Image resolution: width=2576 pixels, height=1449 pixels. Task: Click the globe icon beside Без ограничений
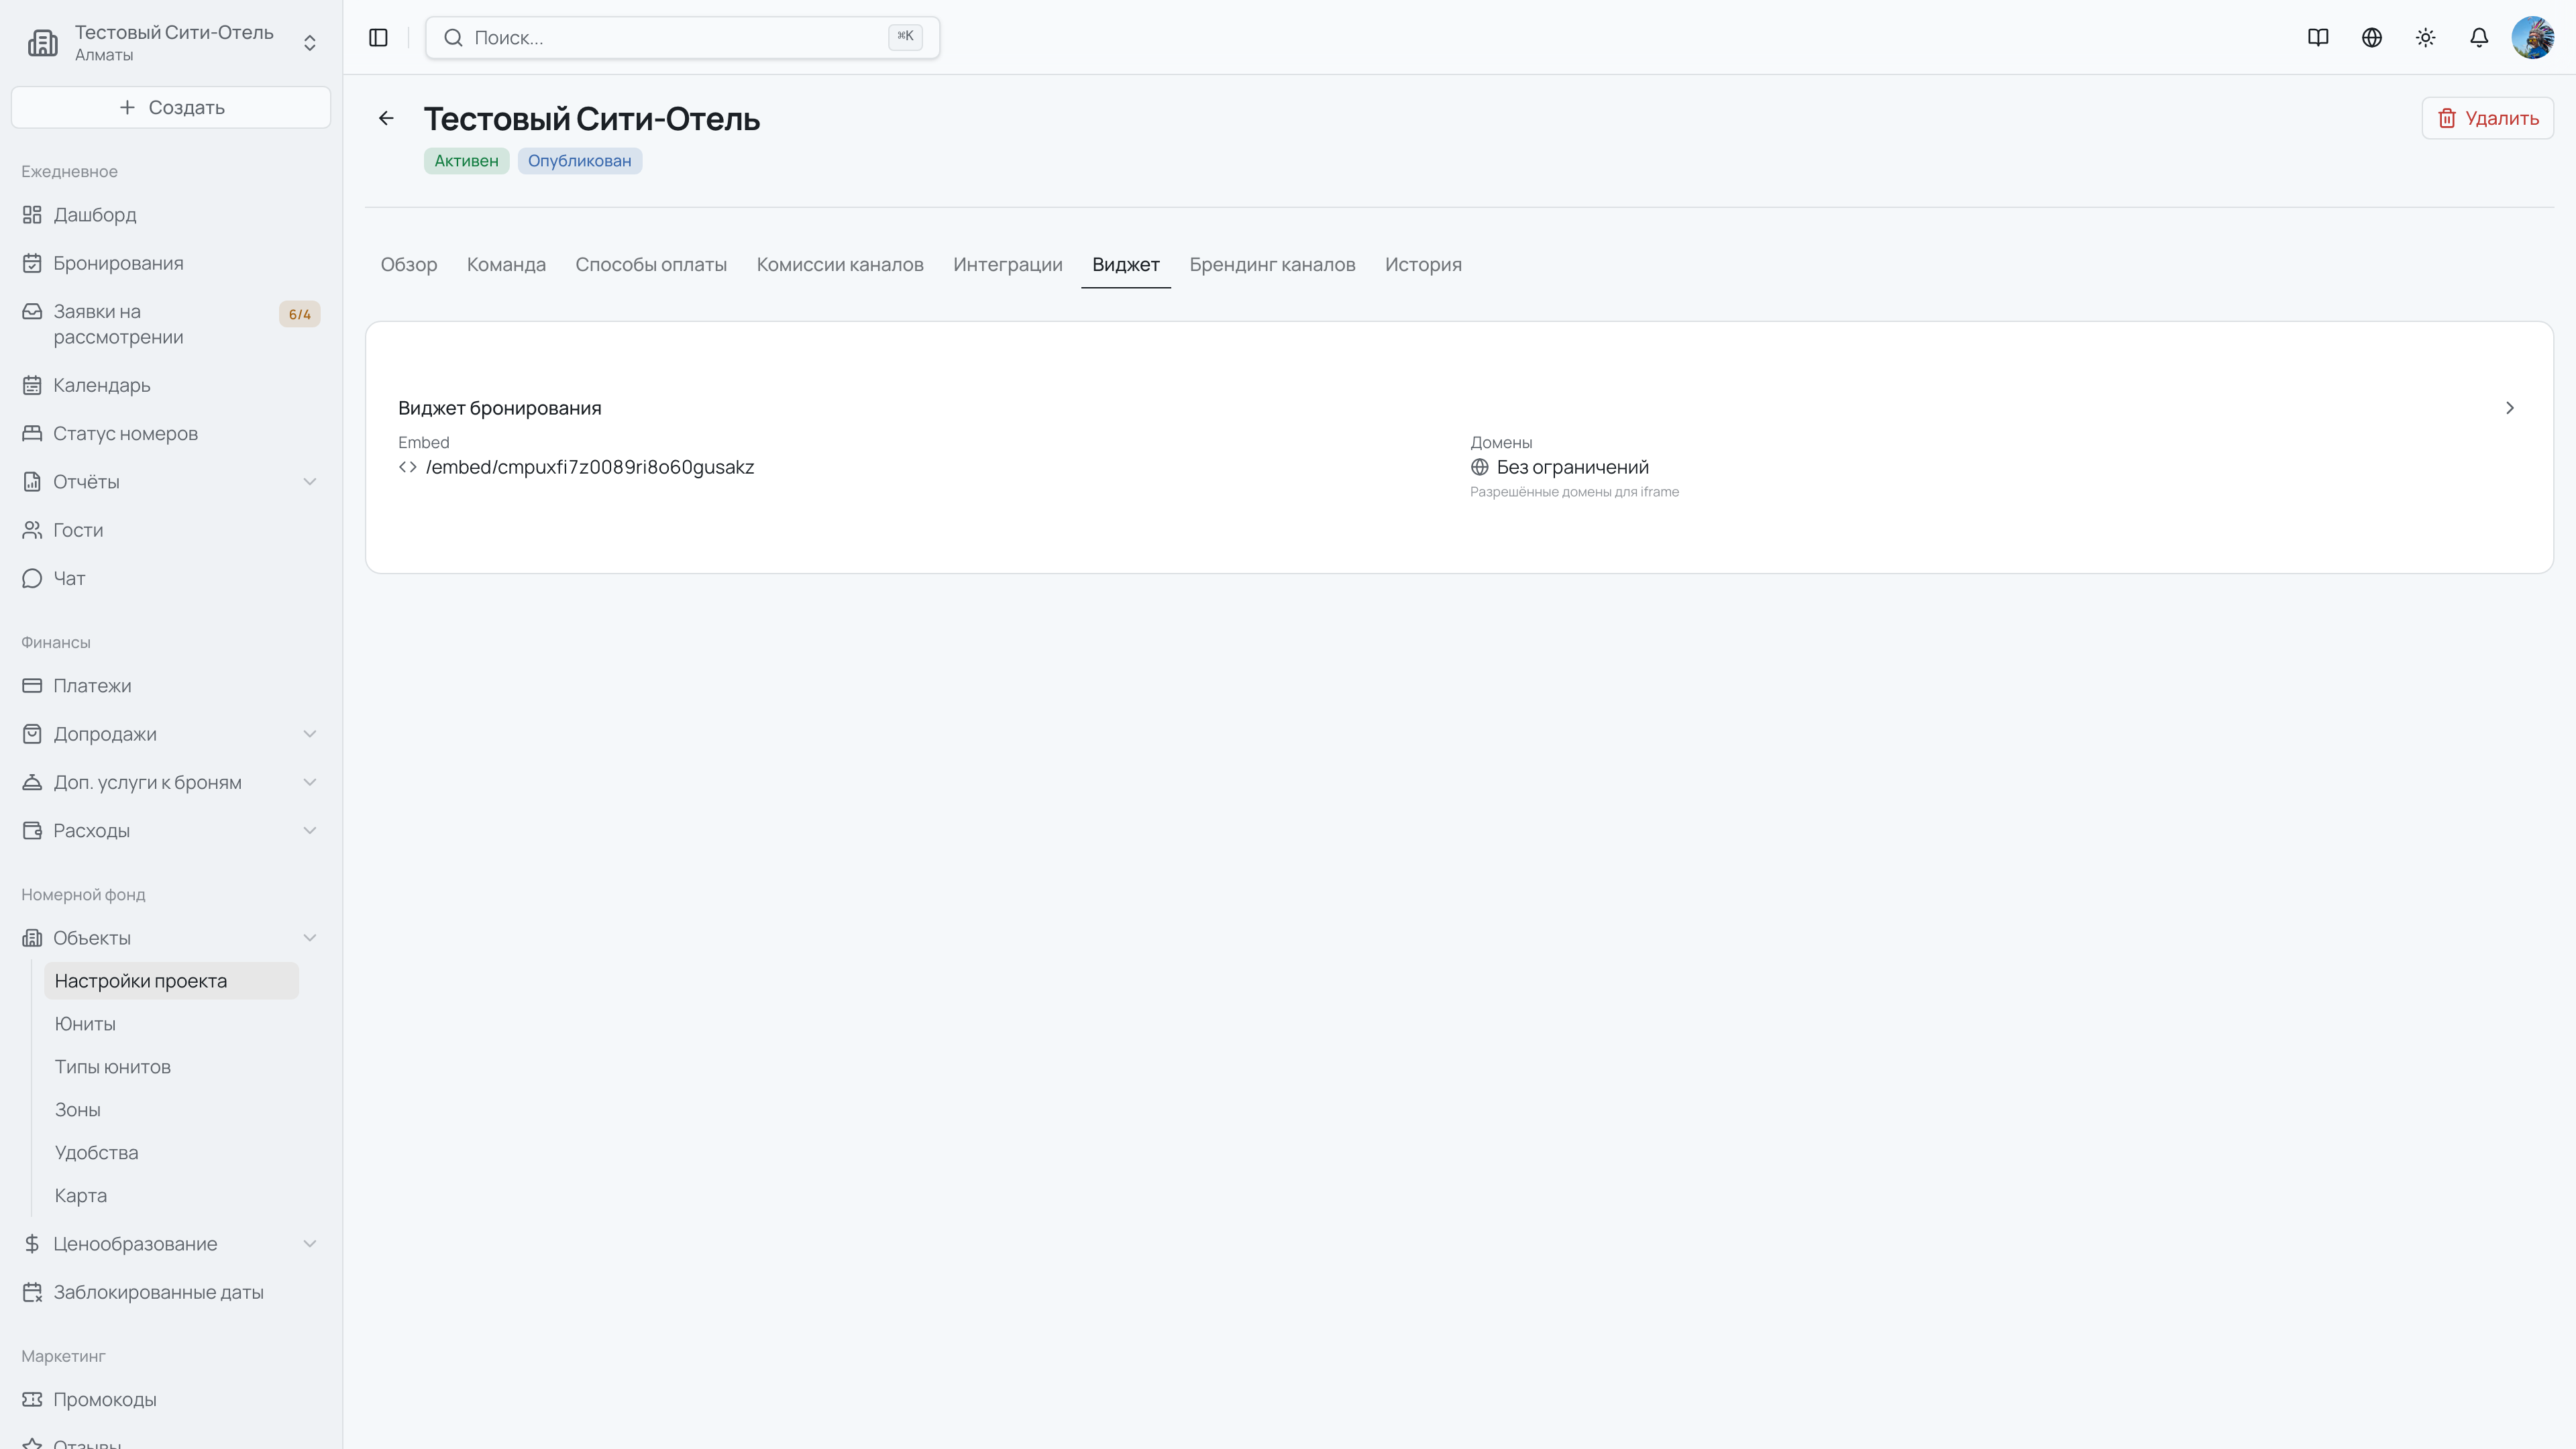[1480, 467]
